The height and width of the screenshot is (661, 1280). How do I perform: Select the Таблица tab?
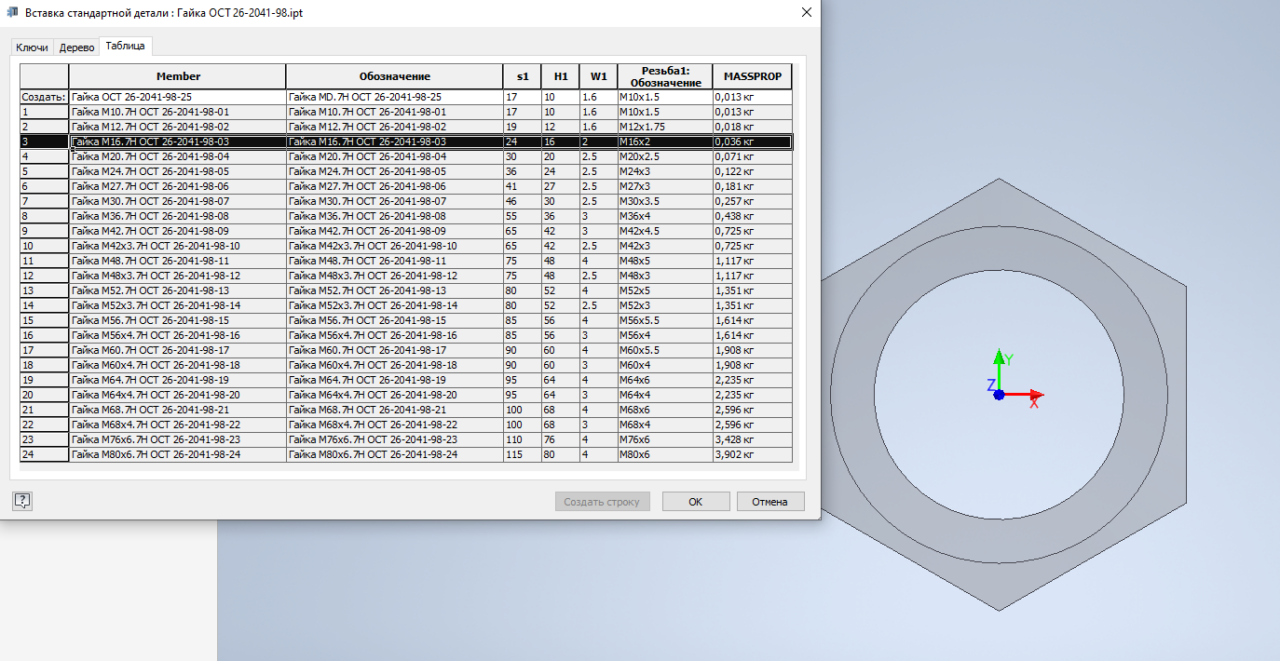tap(125, 46)
